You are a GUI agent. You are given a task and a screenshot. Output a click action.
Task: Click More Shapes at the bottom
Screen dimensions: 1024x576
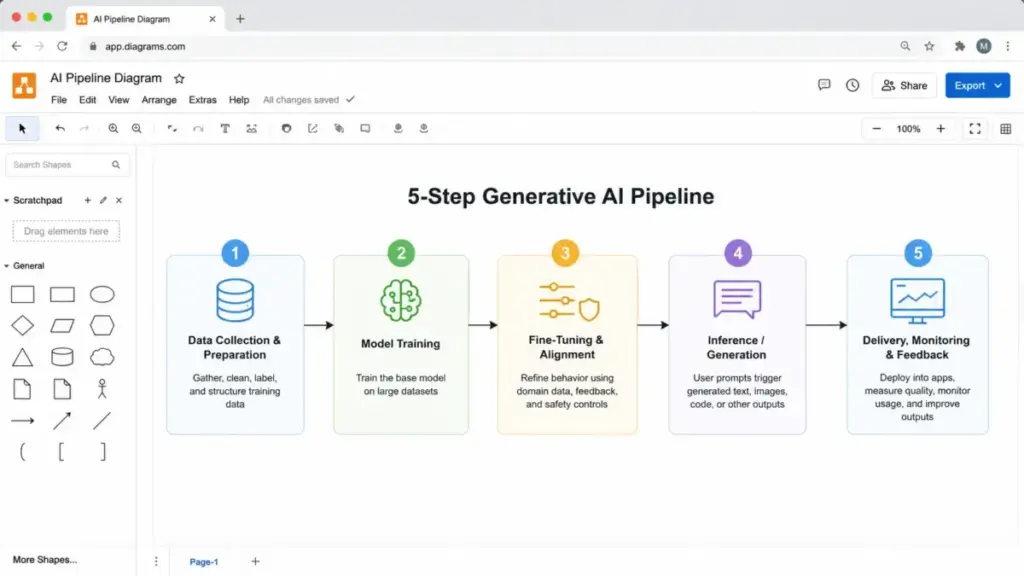tap(44, 560)
